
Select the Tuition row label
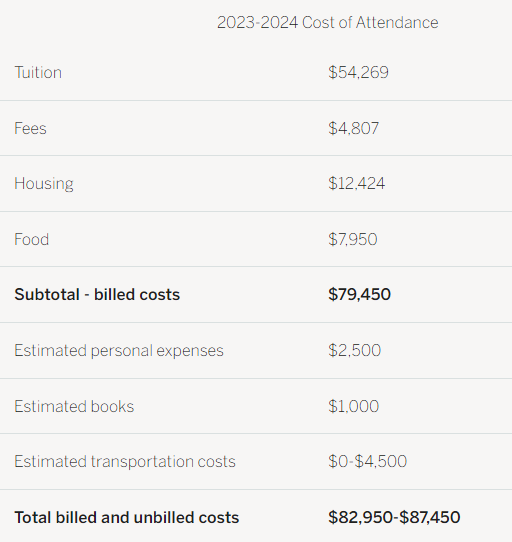(x=38, y=73)
